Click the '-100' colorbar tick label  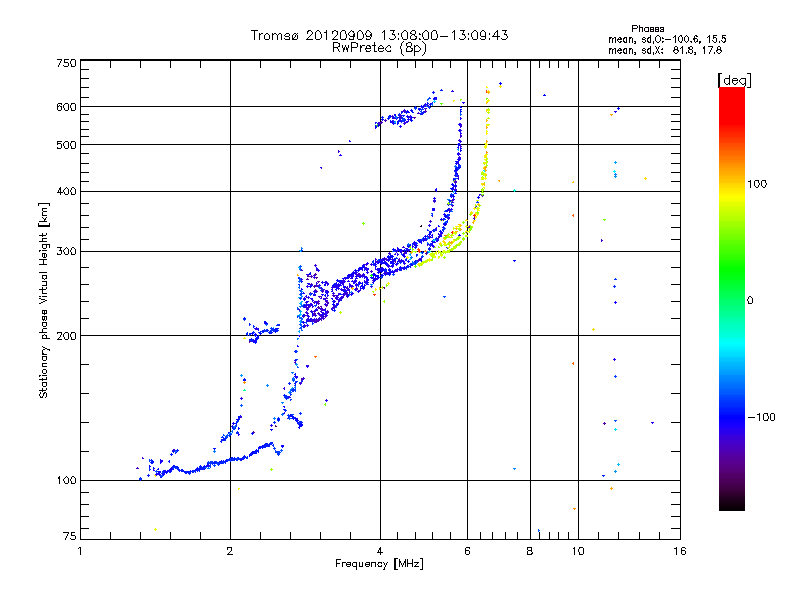762,417
